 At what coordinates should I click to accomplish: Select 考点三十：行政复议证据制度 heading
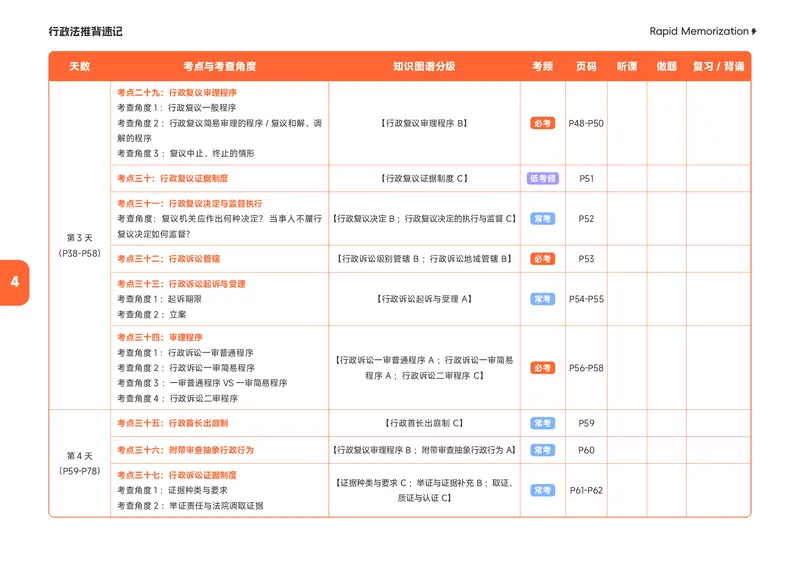click(x=172, y=178)
